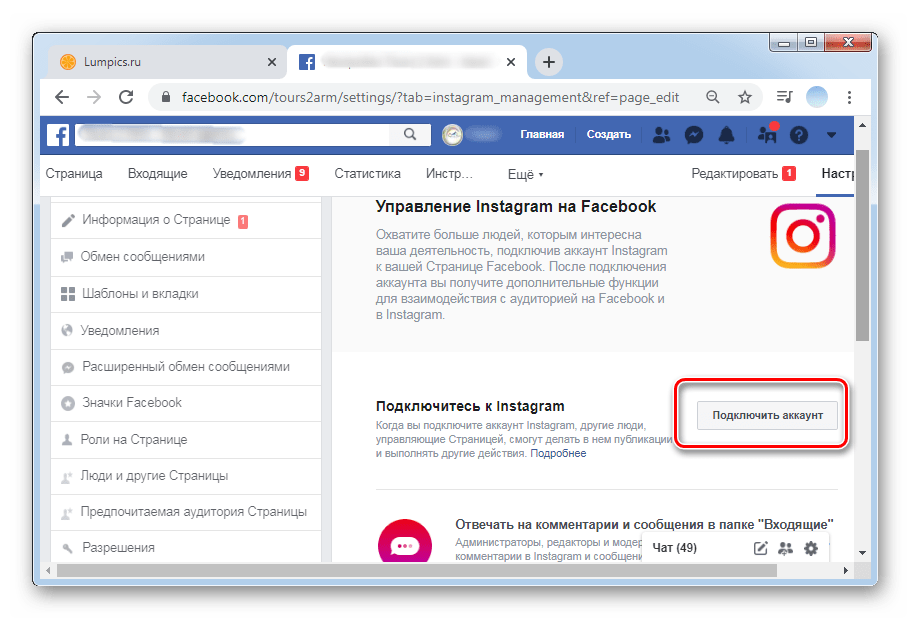Image resolution: width=911 pixels, height=619 pixels.
Task: Click the Подключить аккаунт button
Action: [767, 416]
